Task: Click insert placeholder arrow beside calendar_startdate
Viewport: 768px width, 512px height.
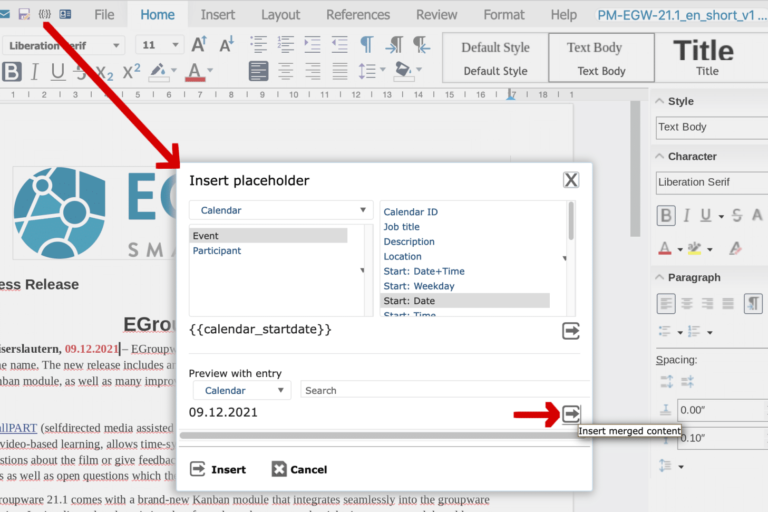Action: 571,331
